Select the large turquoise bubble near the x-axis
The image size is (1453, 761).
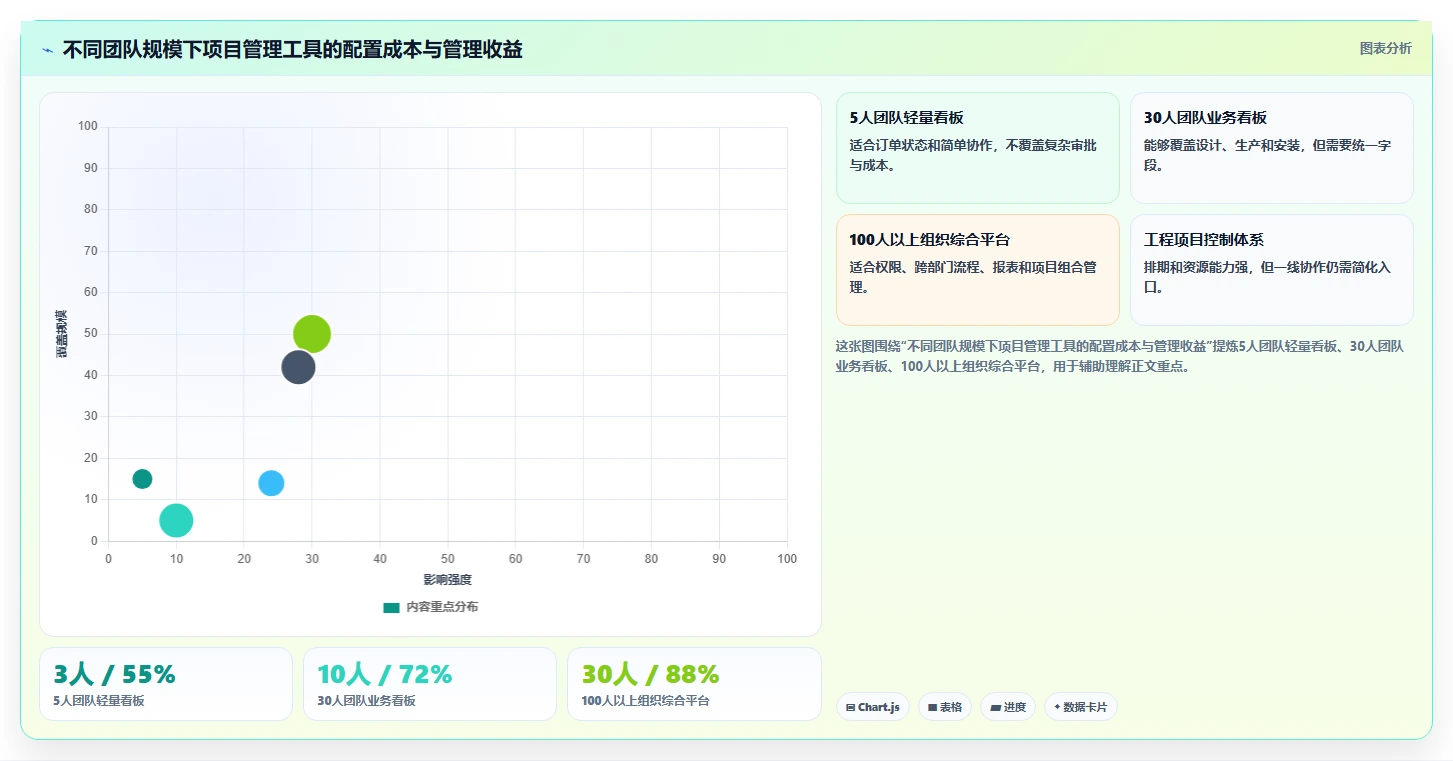[176, 520]
